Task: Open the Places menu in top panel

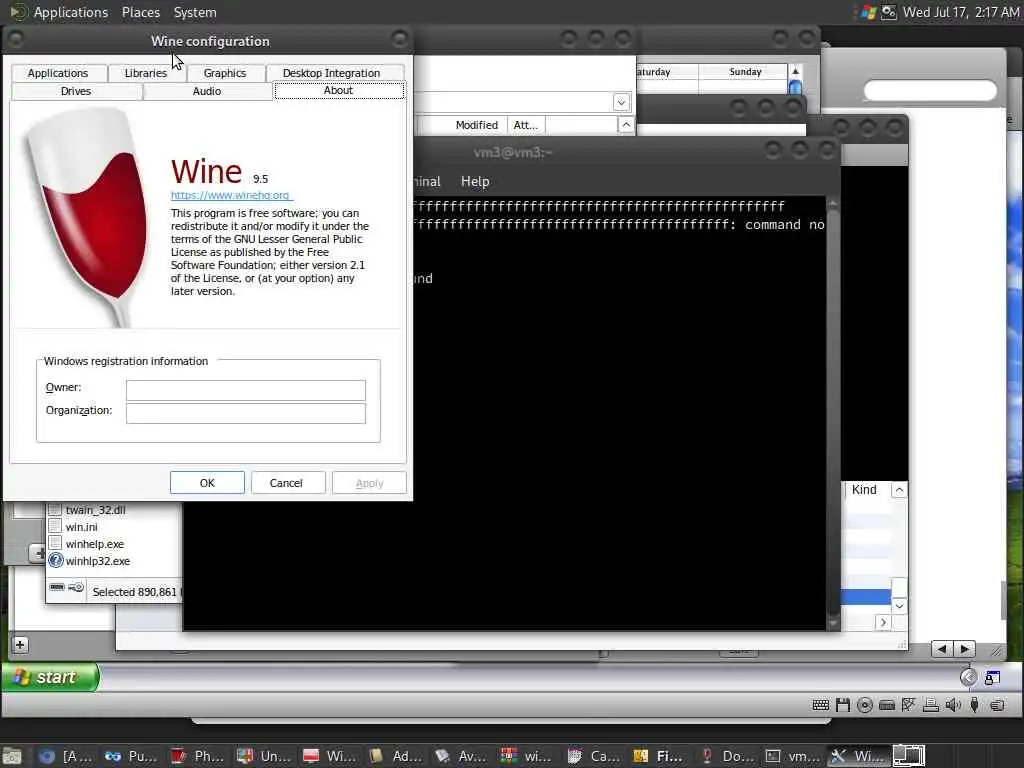Action: pyautogui.click(x=140, y=12)
